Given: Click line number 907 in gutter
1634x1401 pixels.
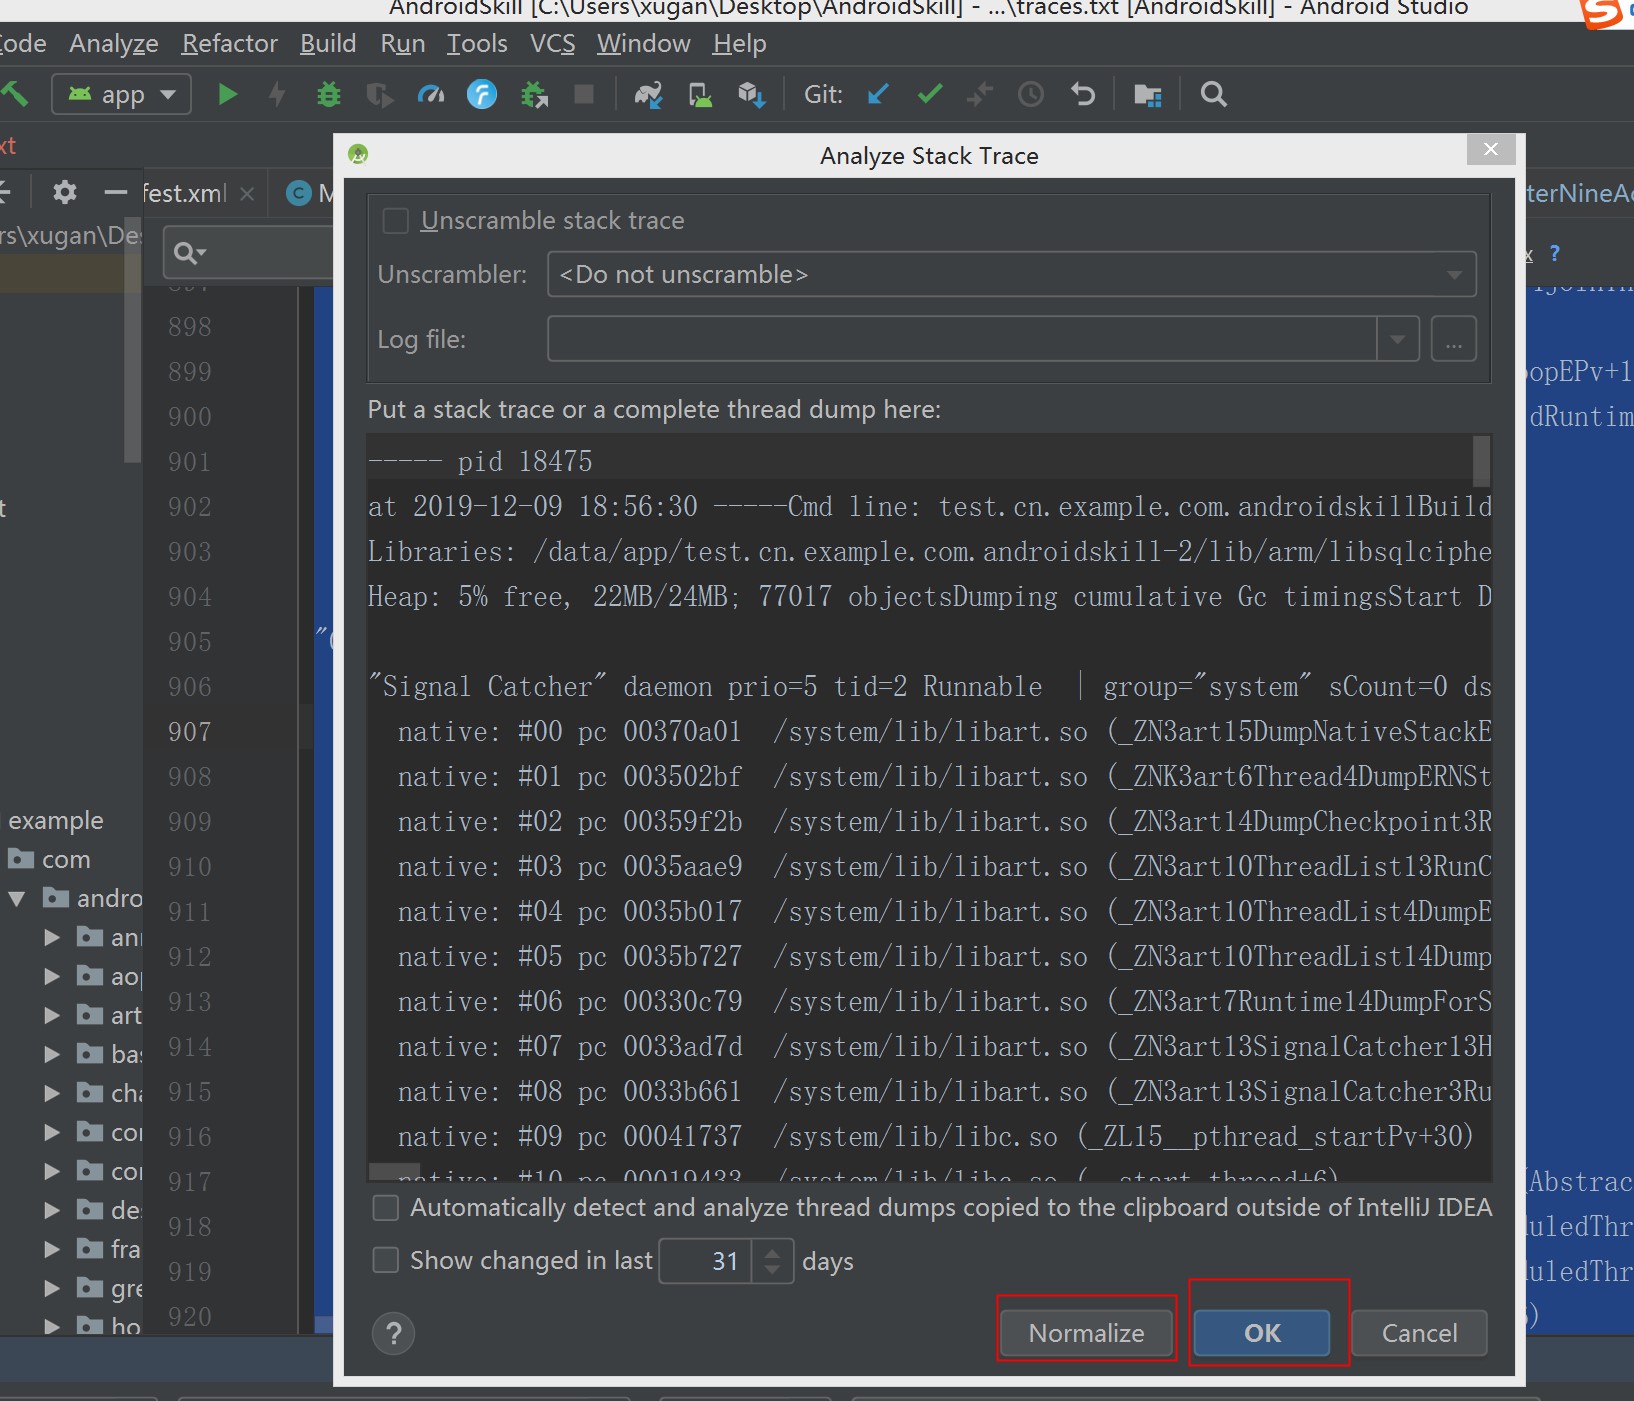Looking at the screenshot, I should (x=190, y=732).
